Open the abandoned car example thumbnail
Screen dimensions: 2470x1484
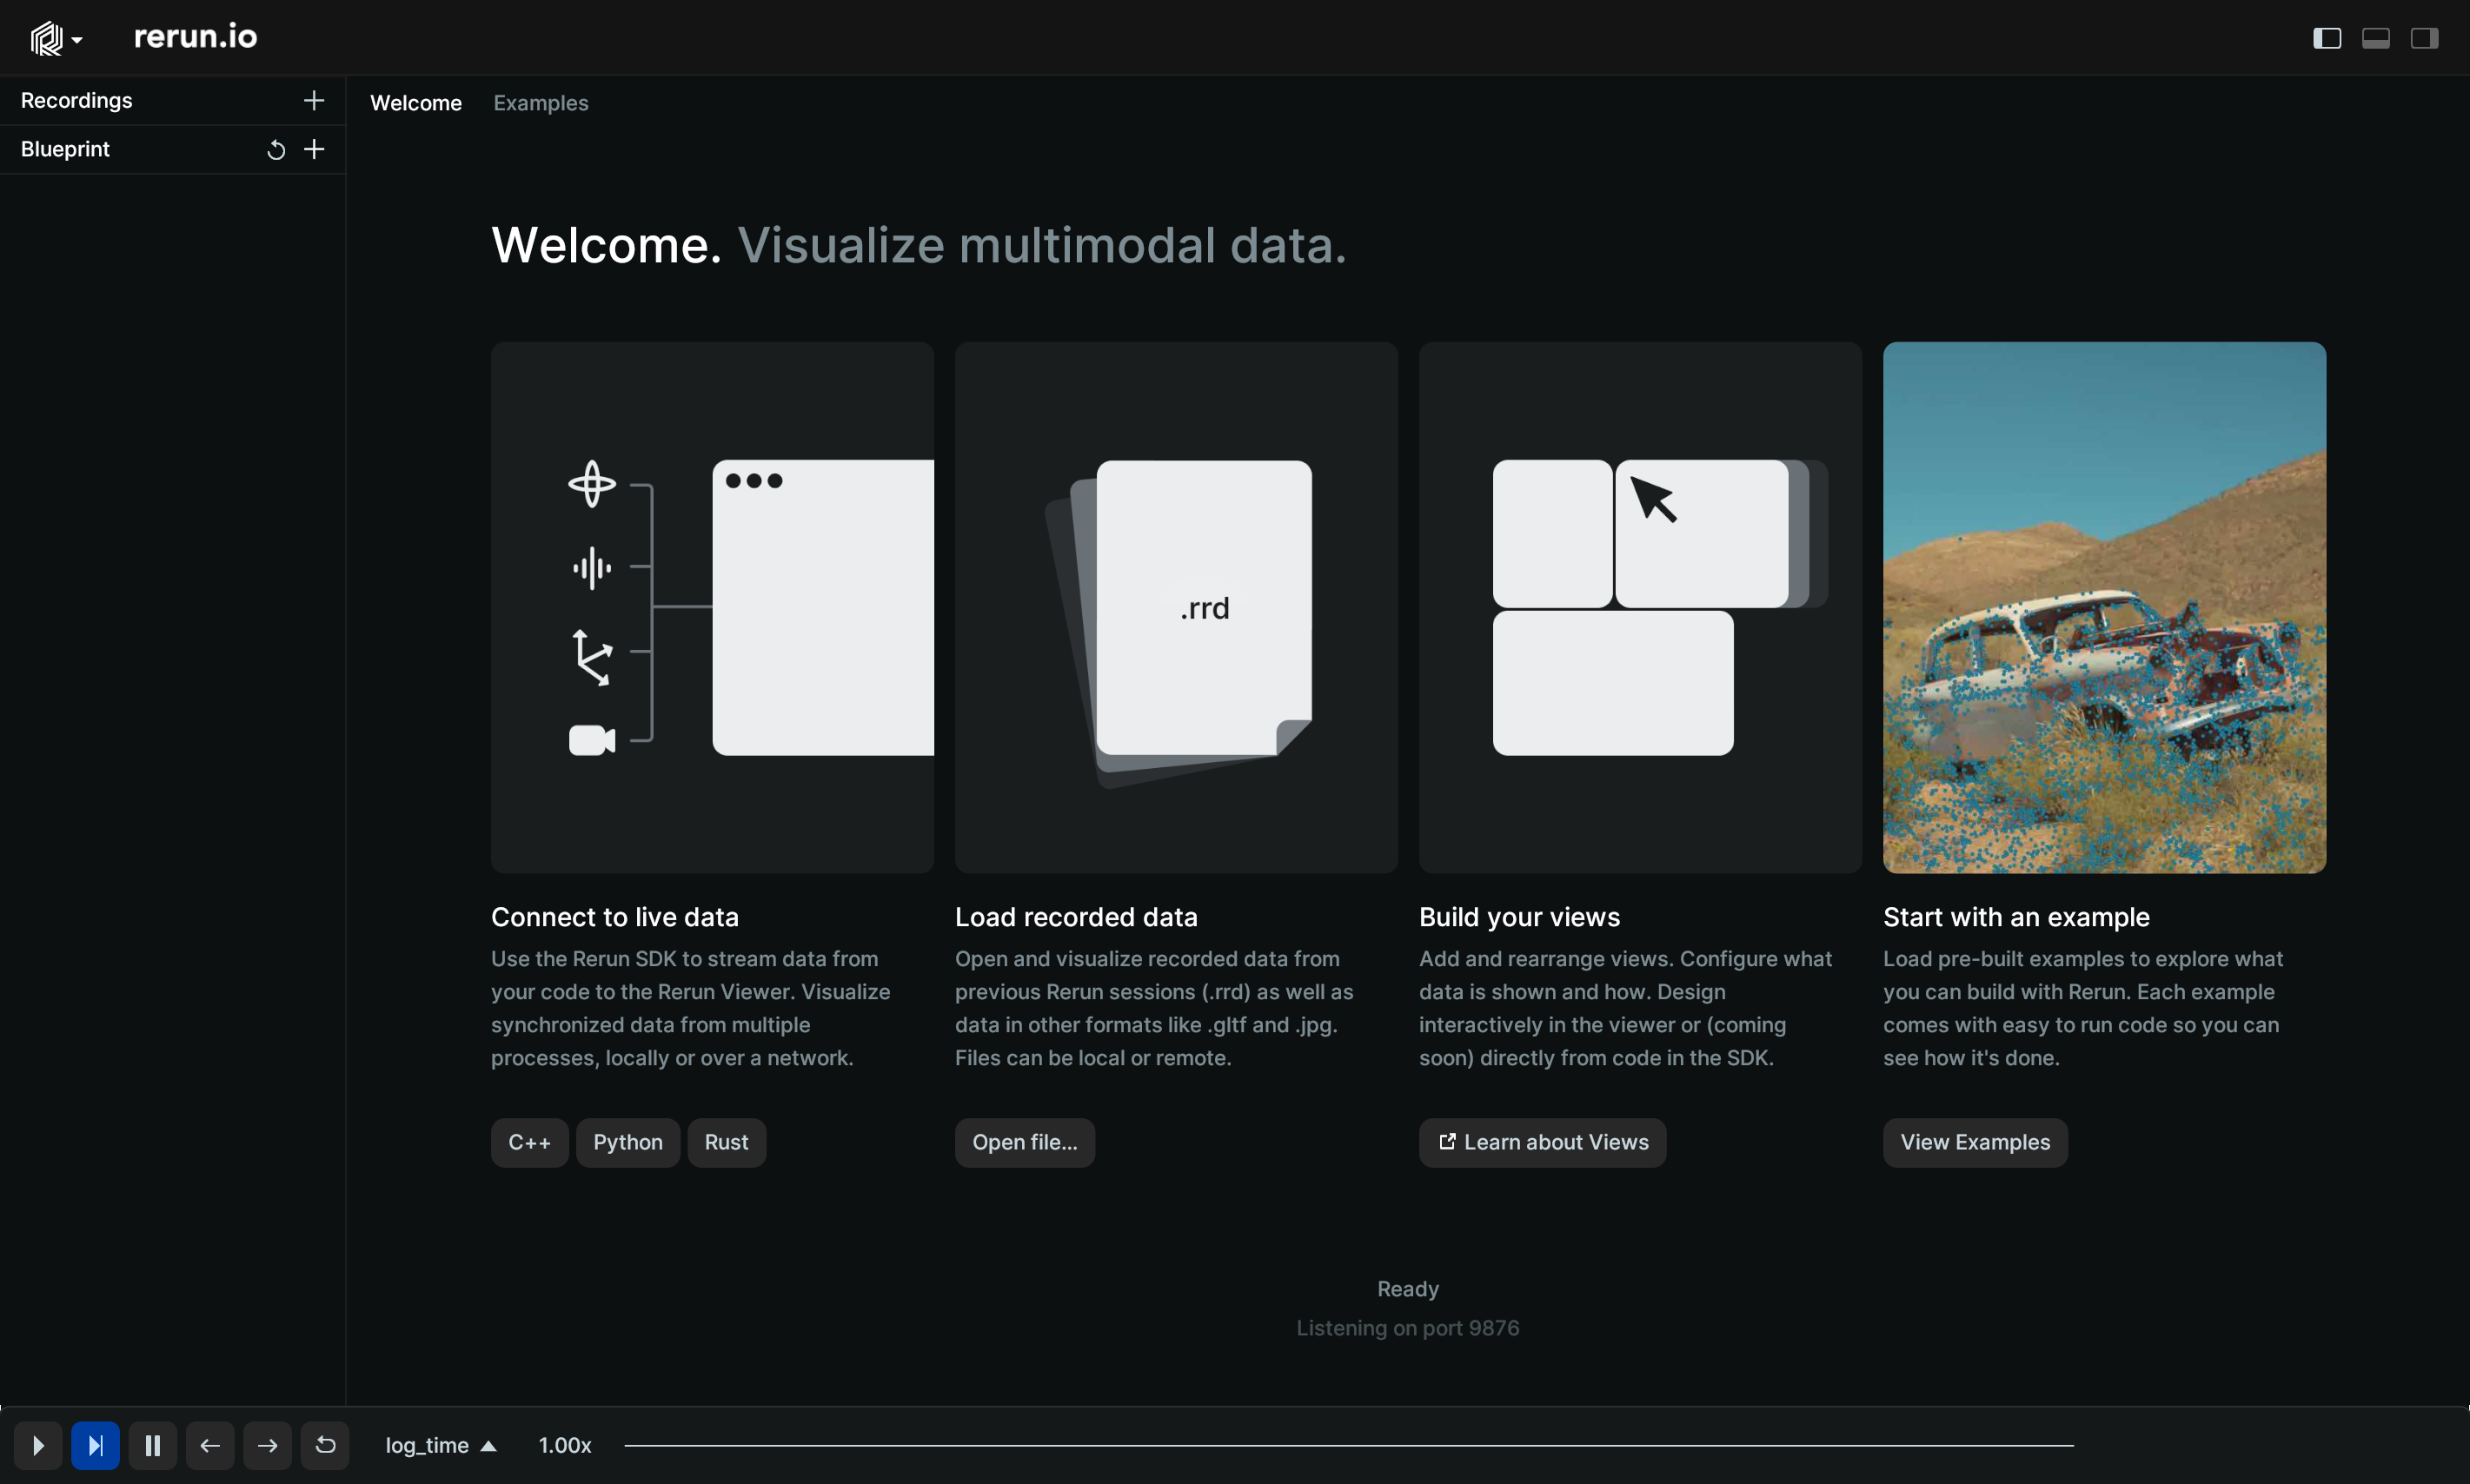pyautogui.click(x=2104, y=607)
